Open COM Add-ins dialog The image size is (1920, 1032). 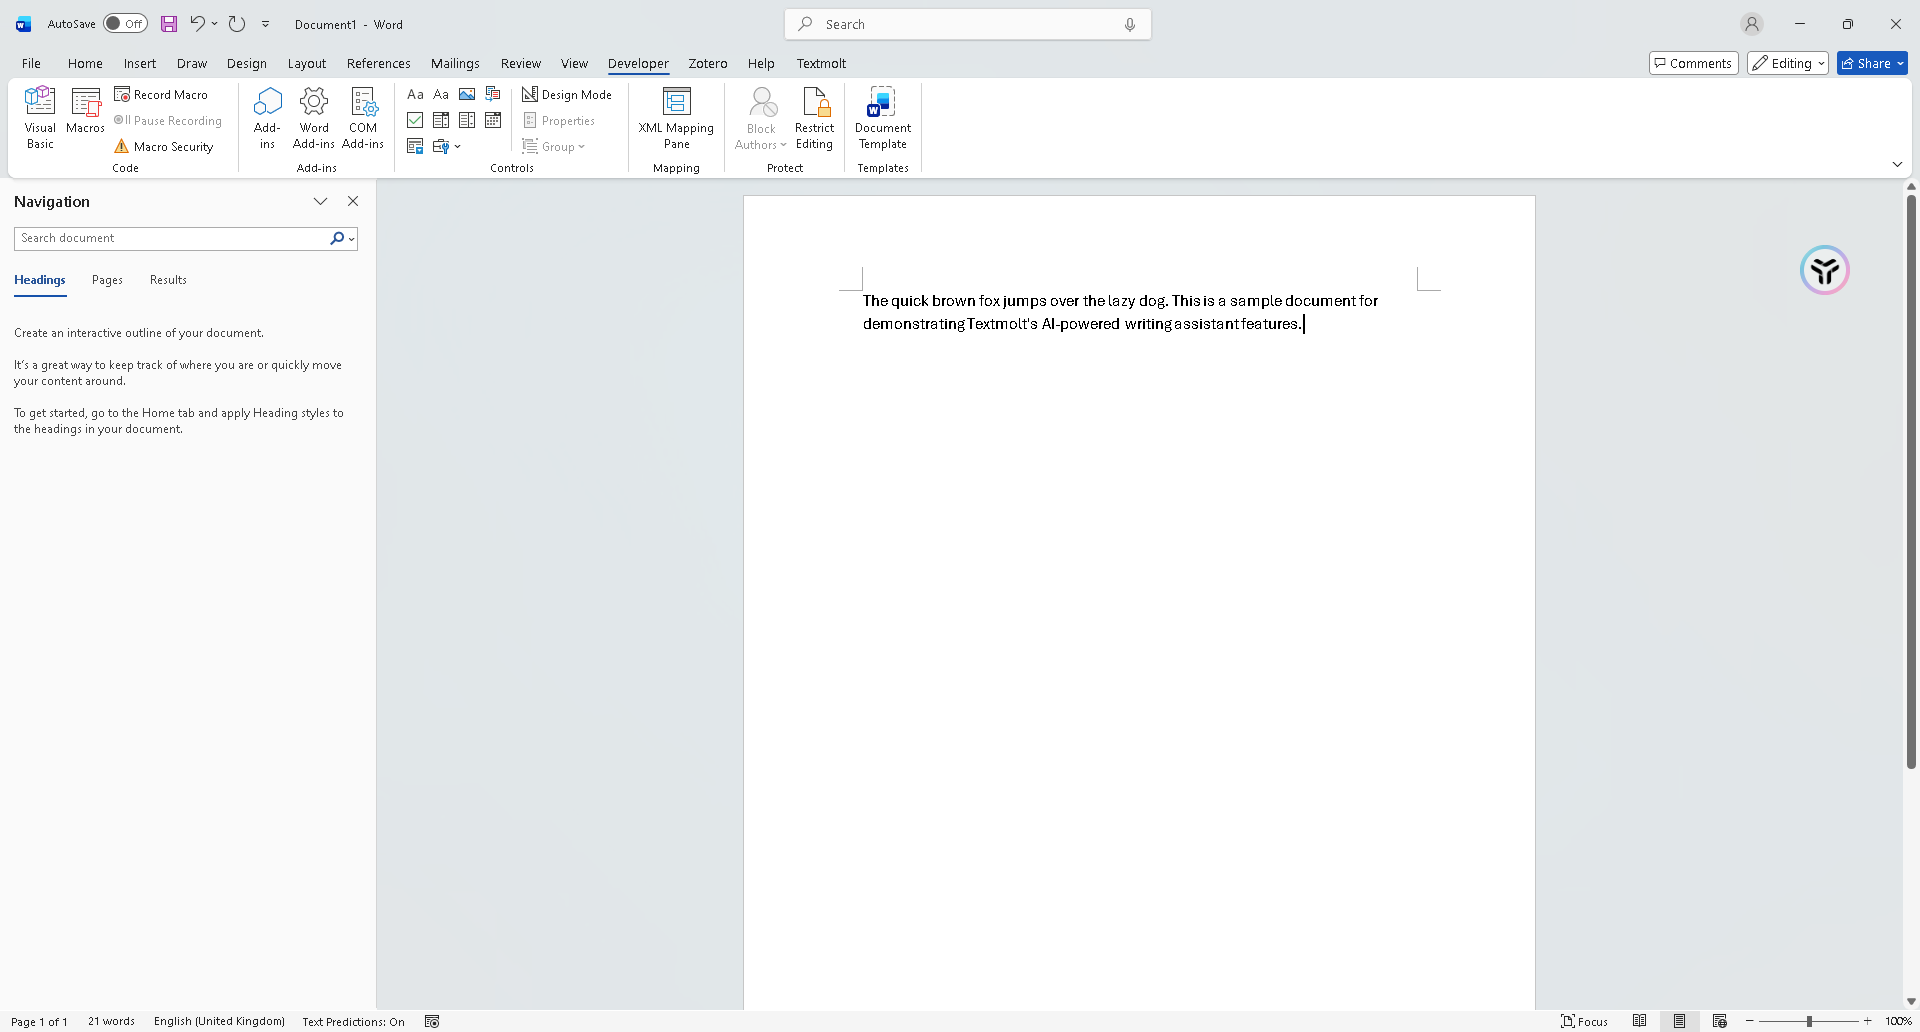[363, 118]
